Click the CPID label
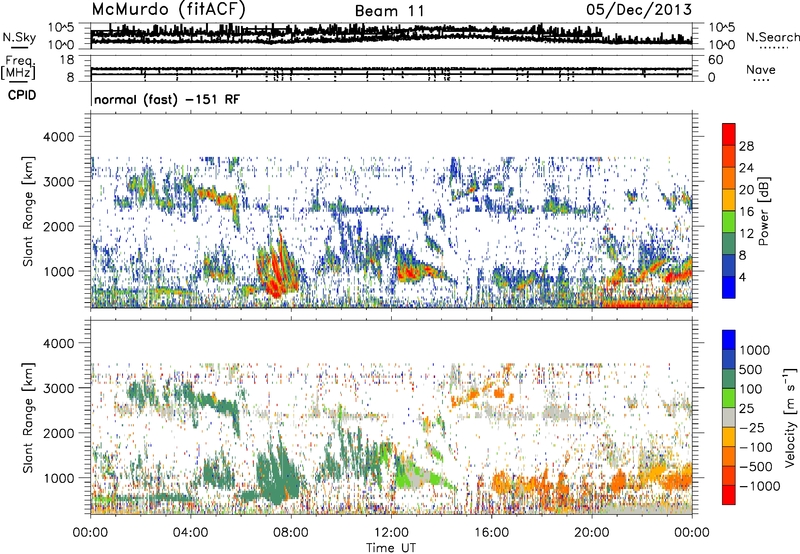The width and height of the screenshot is (800, 554). [22, 95]
